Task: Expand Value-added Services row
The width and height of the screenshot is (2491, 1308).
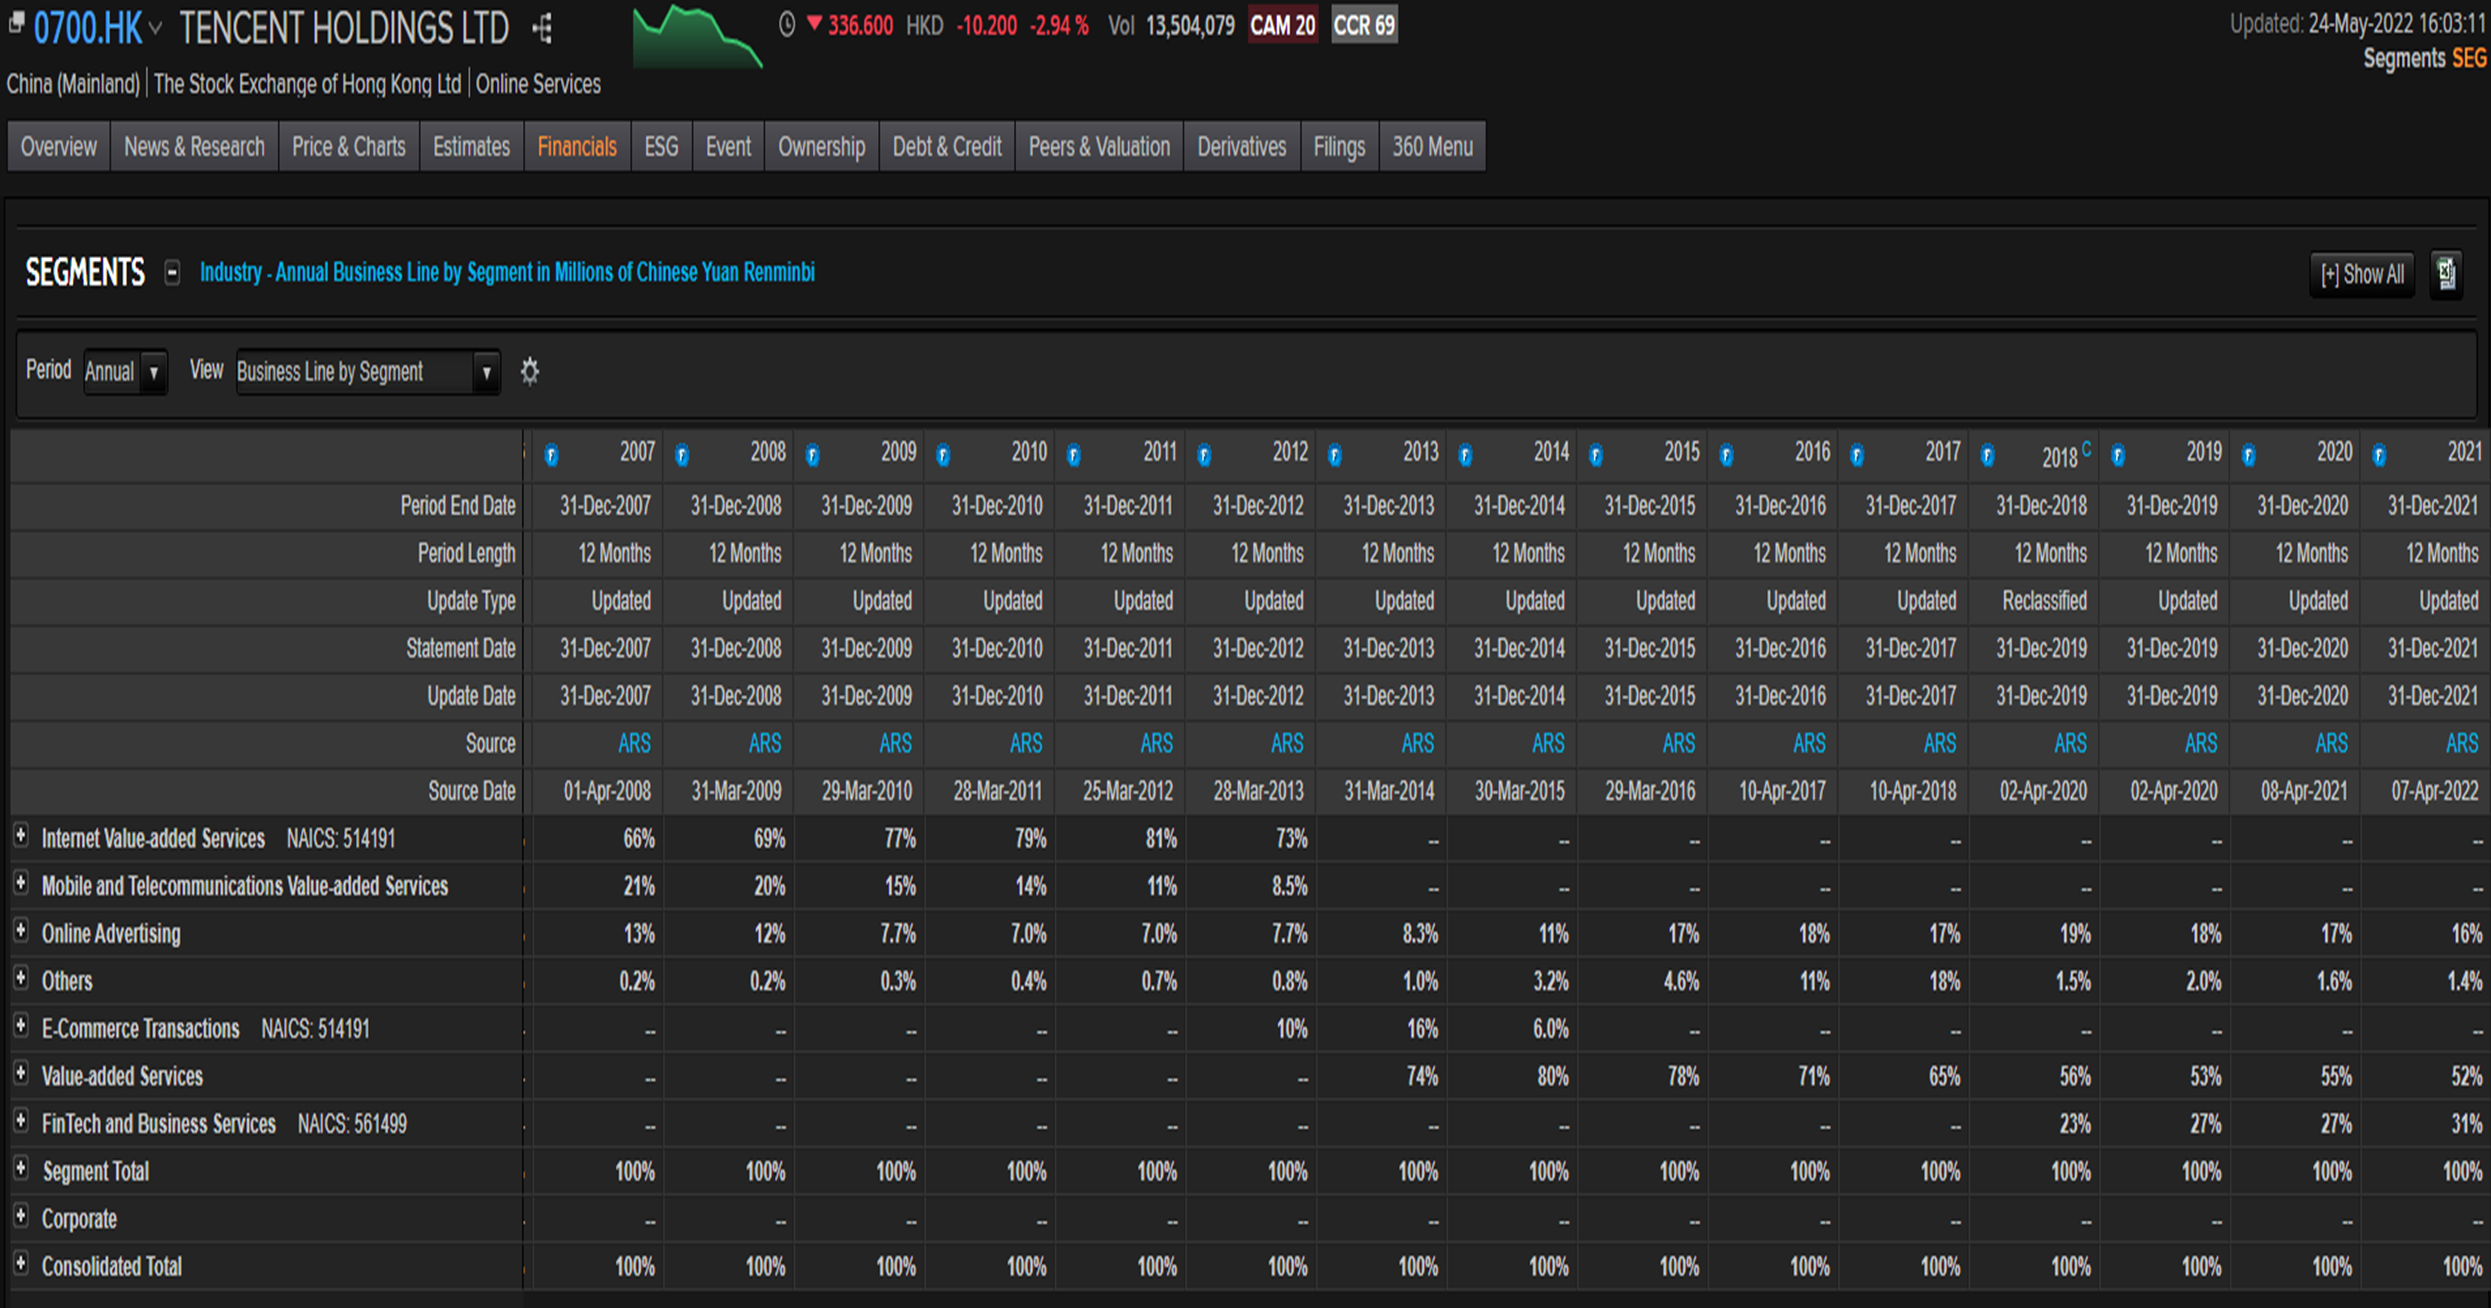Action: pos(21,1073)
